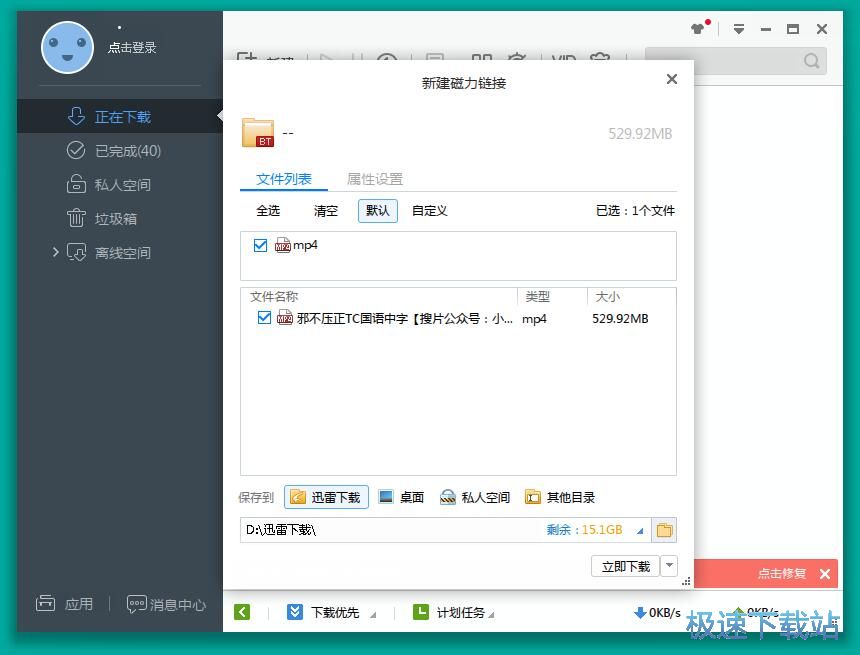This screenshot has width=860, height=655.
Task: Open the save path history dropdown arrow
Action: coord(640,530)
